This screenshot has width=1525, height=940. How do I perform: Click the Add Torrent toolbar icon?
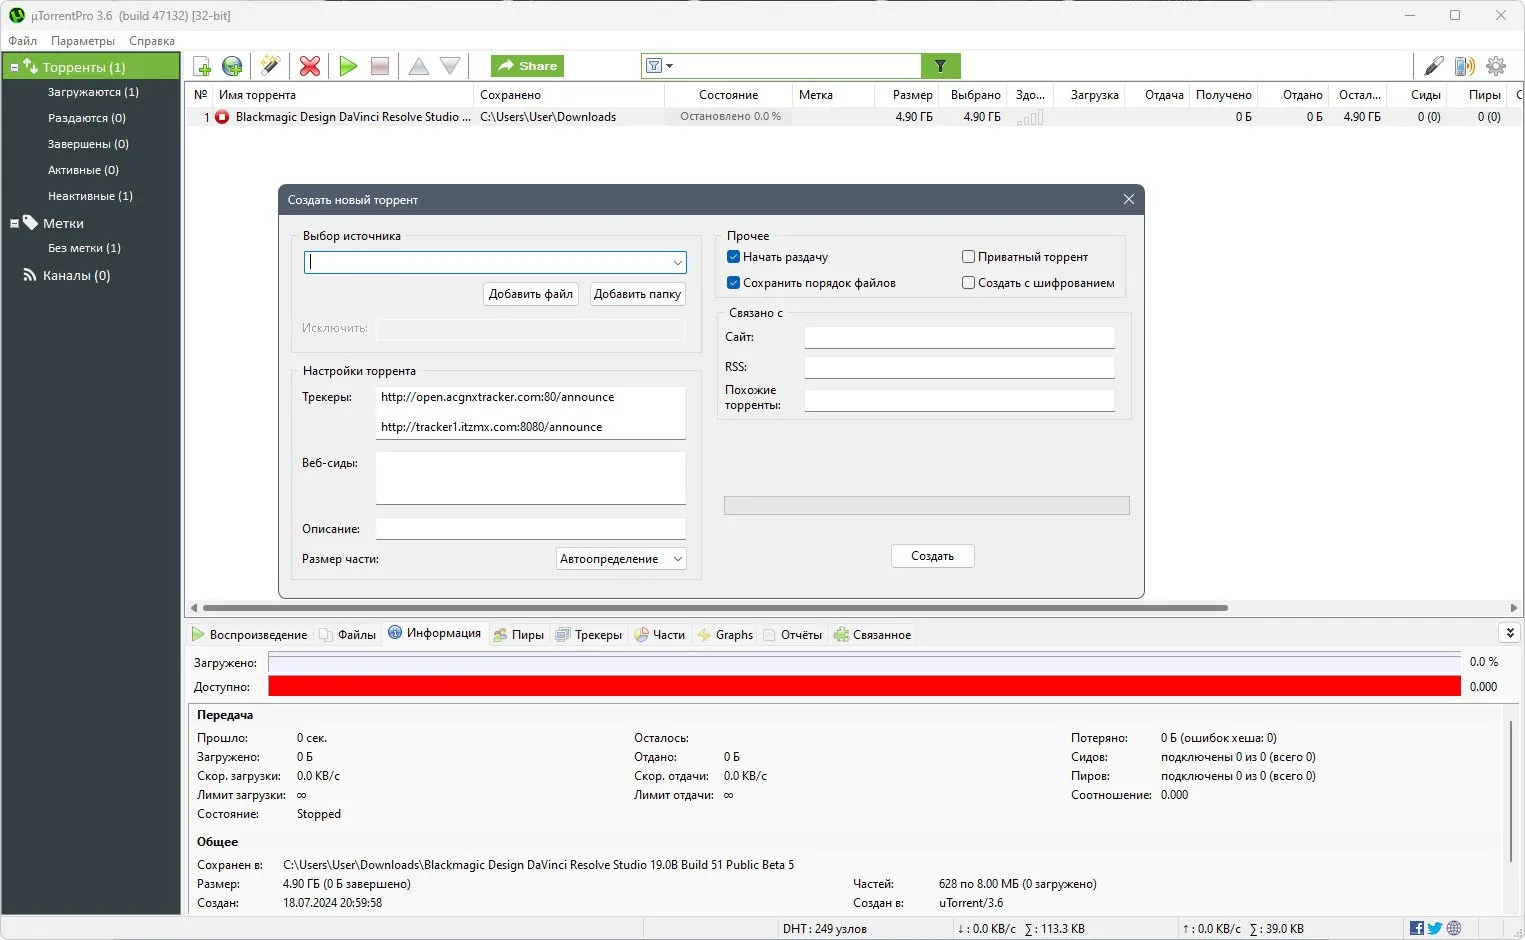[x=202, y=66]
